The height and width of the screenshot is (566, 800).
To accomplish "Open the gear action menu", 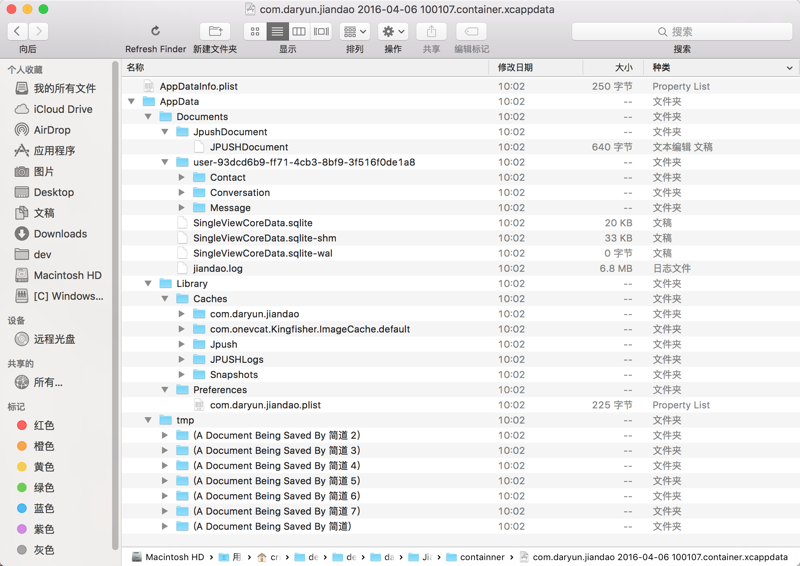I will (393, 31).
